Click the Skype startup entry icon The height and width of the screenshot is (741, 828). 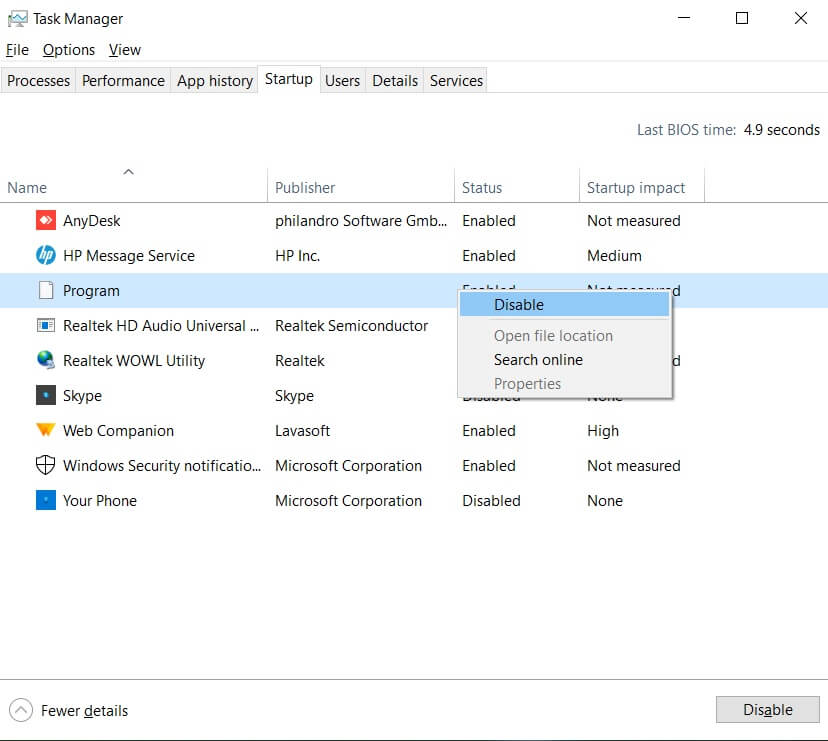[46, 396]
